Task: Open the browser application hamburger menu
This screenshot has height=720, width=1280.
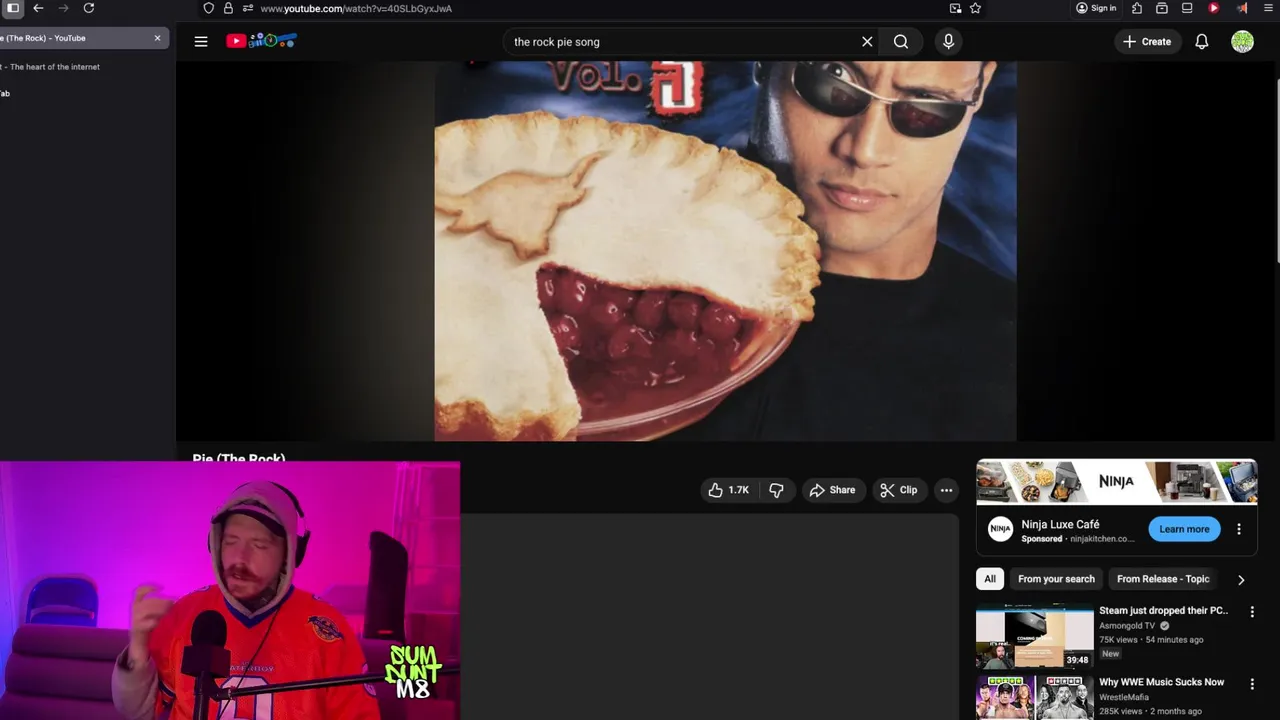Action: point(1267,8)
